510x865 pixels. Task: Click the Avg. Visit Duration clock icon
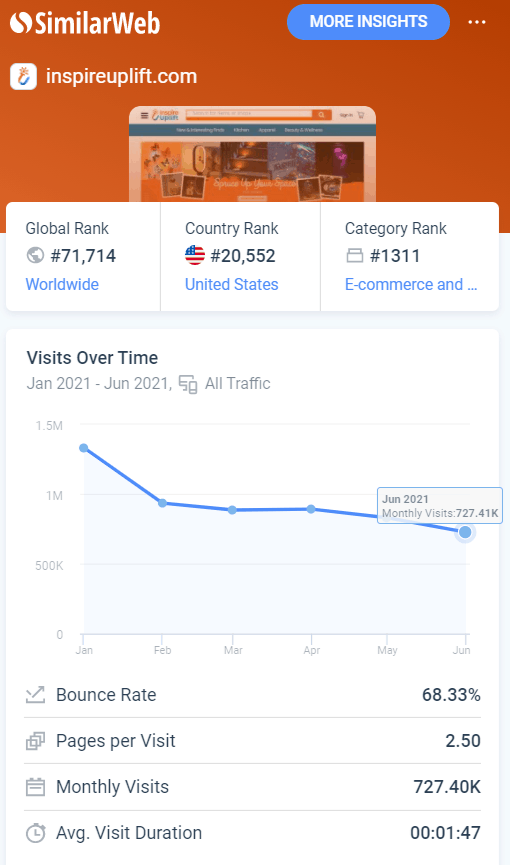35,833
